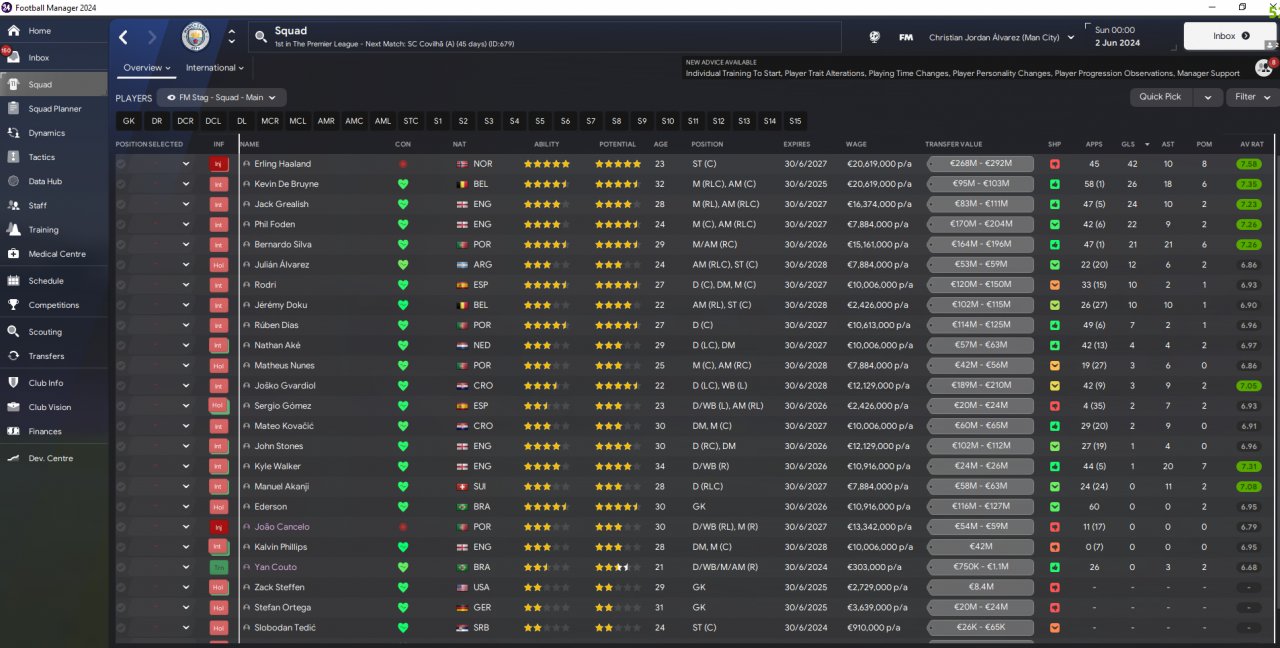Sort by the TRANSFER VALUE column header
Image resolution: width=1280 pixels, height=648 pixels.
[953, 144]
